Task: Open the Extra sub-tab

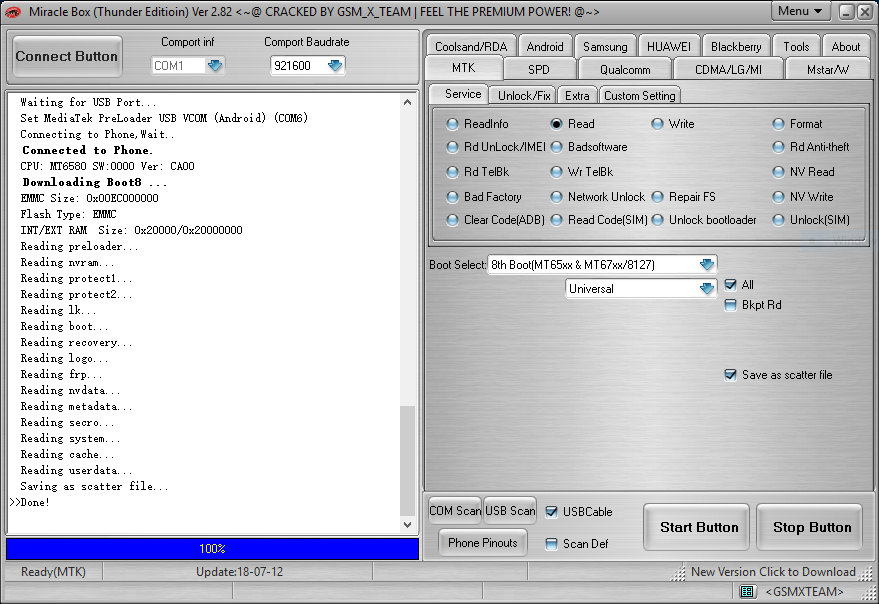Action: [x=577, y=95]
